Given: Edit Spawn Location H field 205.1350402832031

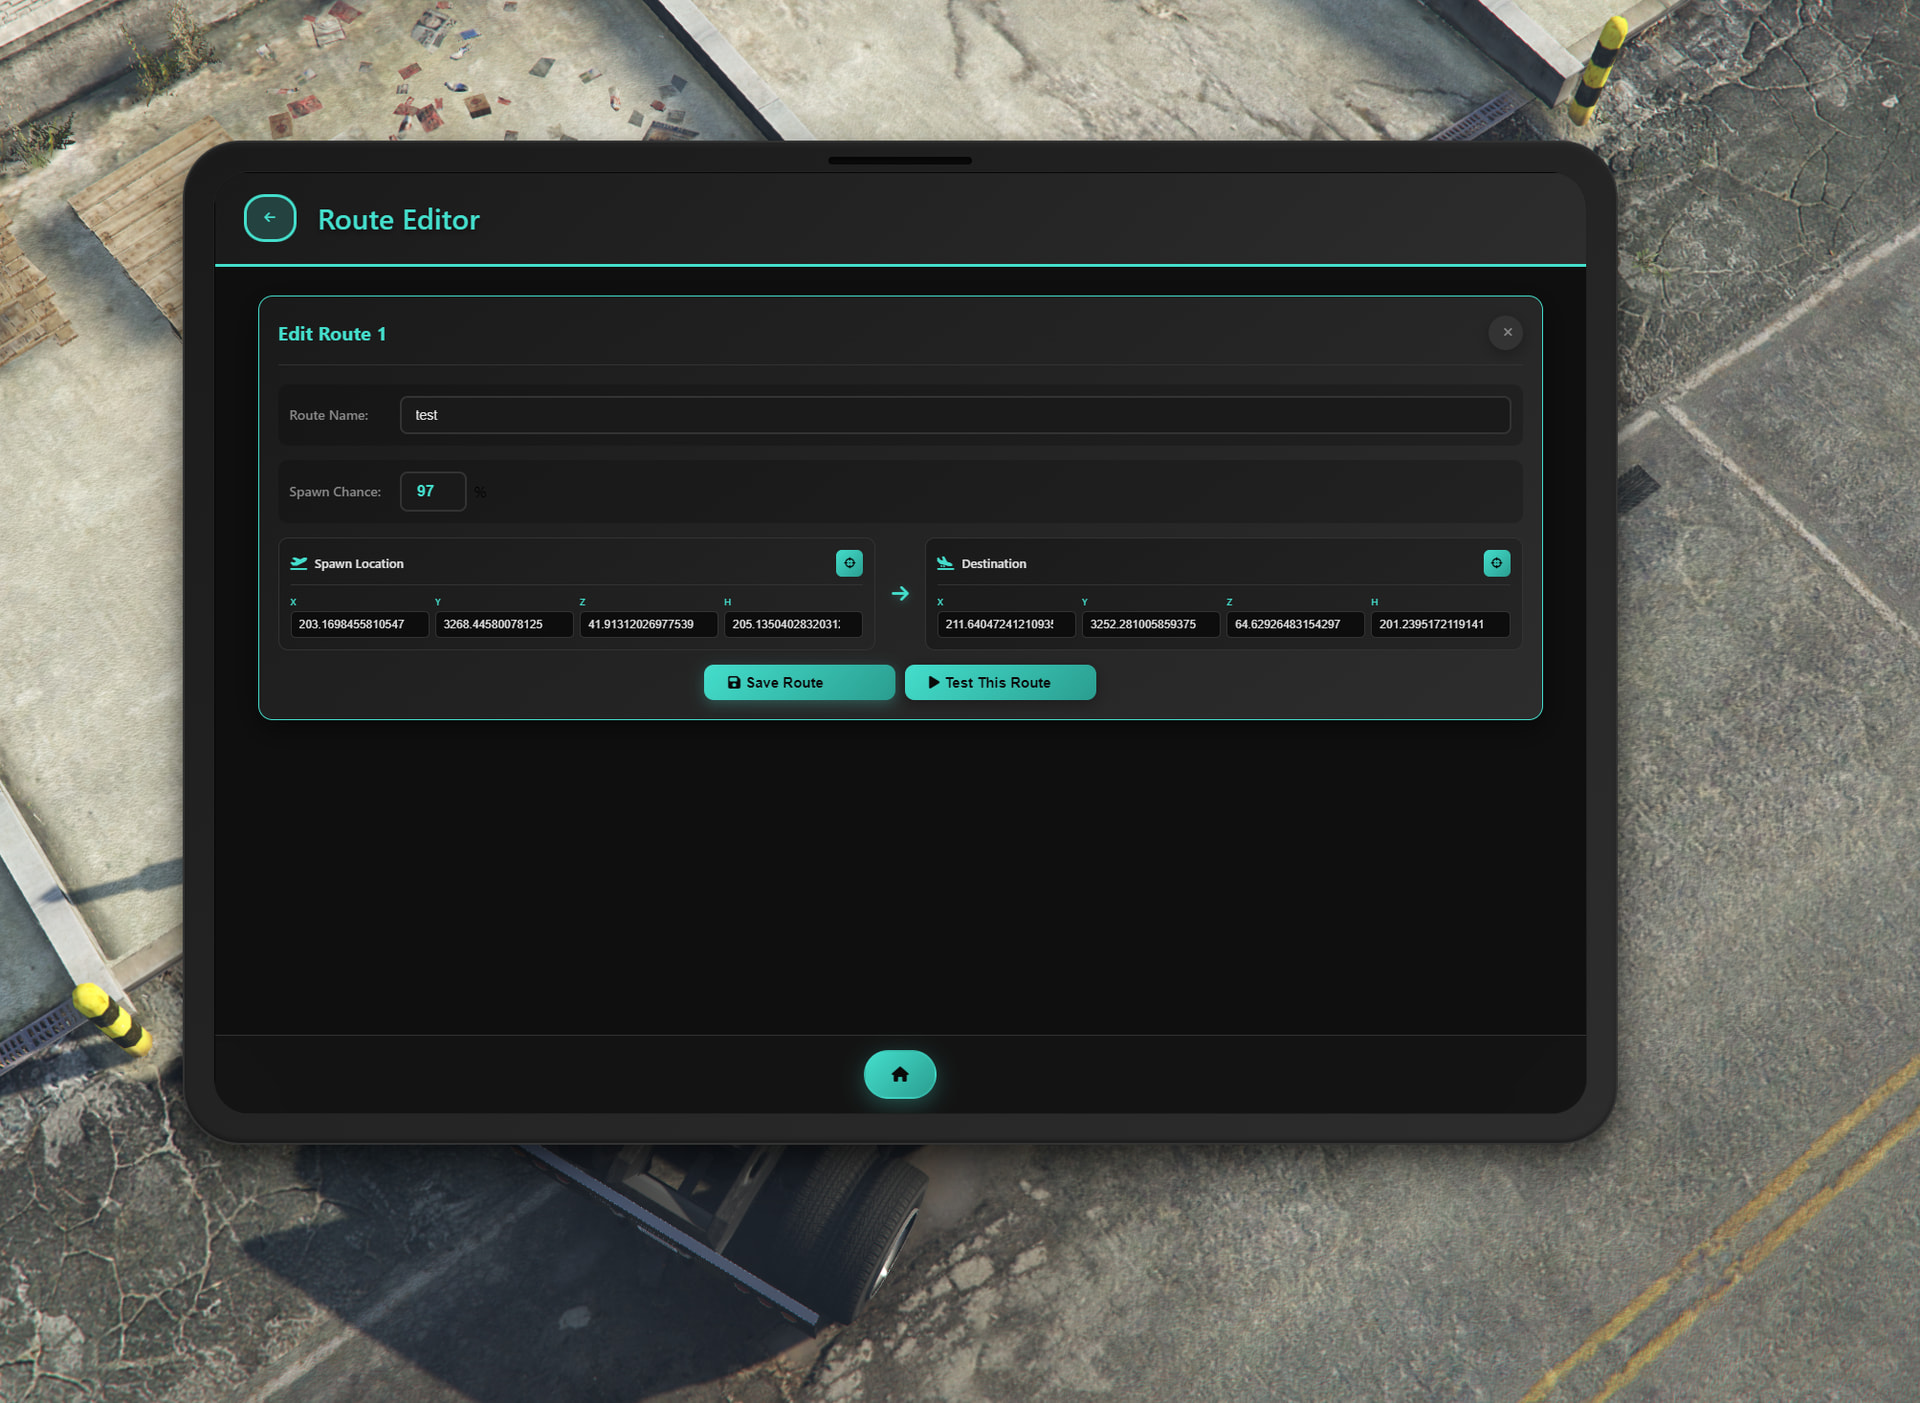Looking at the screenshot, I should pyautogui.click(x=793, y=624).
